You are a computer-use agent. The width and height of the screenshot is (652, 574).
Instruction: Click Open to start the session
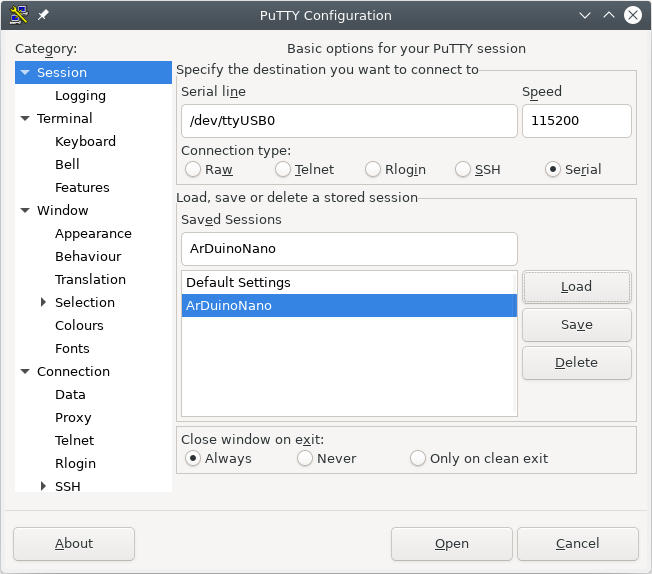(x=452, y=544)
